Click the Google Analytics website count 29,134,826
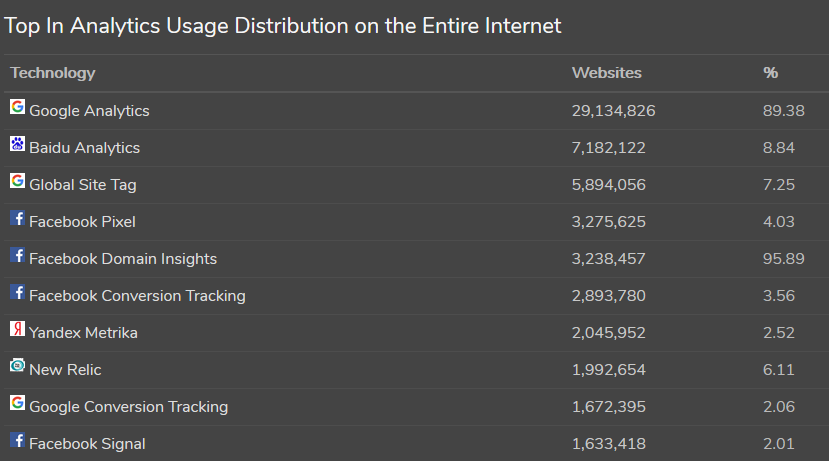Viewport: 829px width, 461px height. (613, 111)
